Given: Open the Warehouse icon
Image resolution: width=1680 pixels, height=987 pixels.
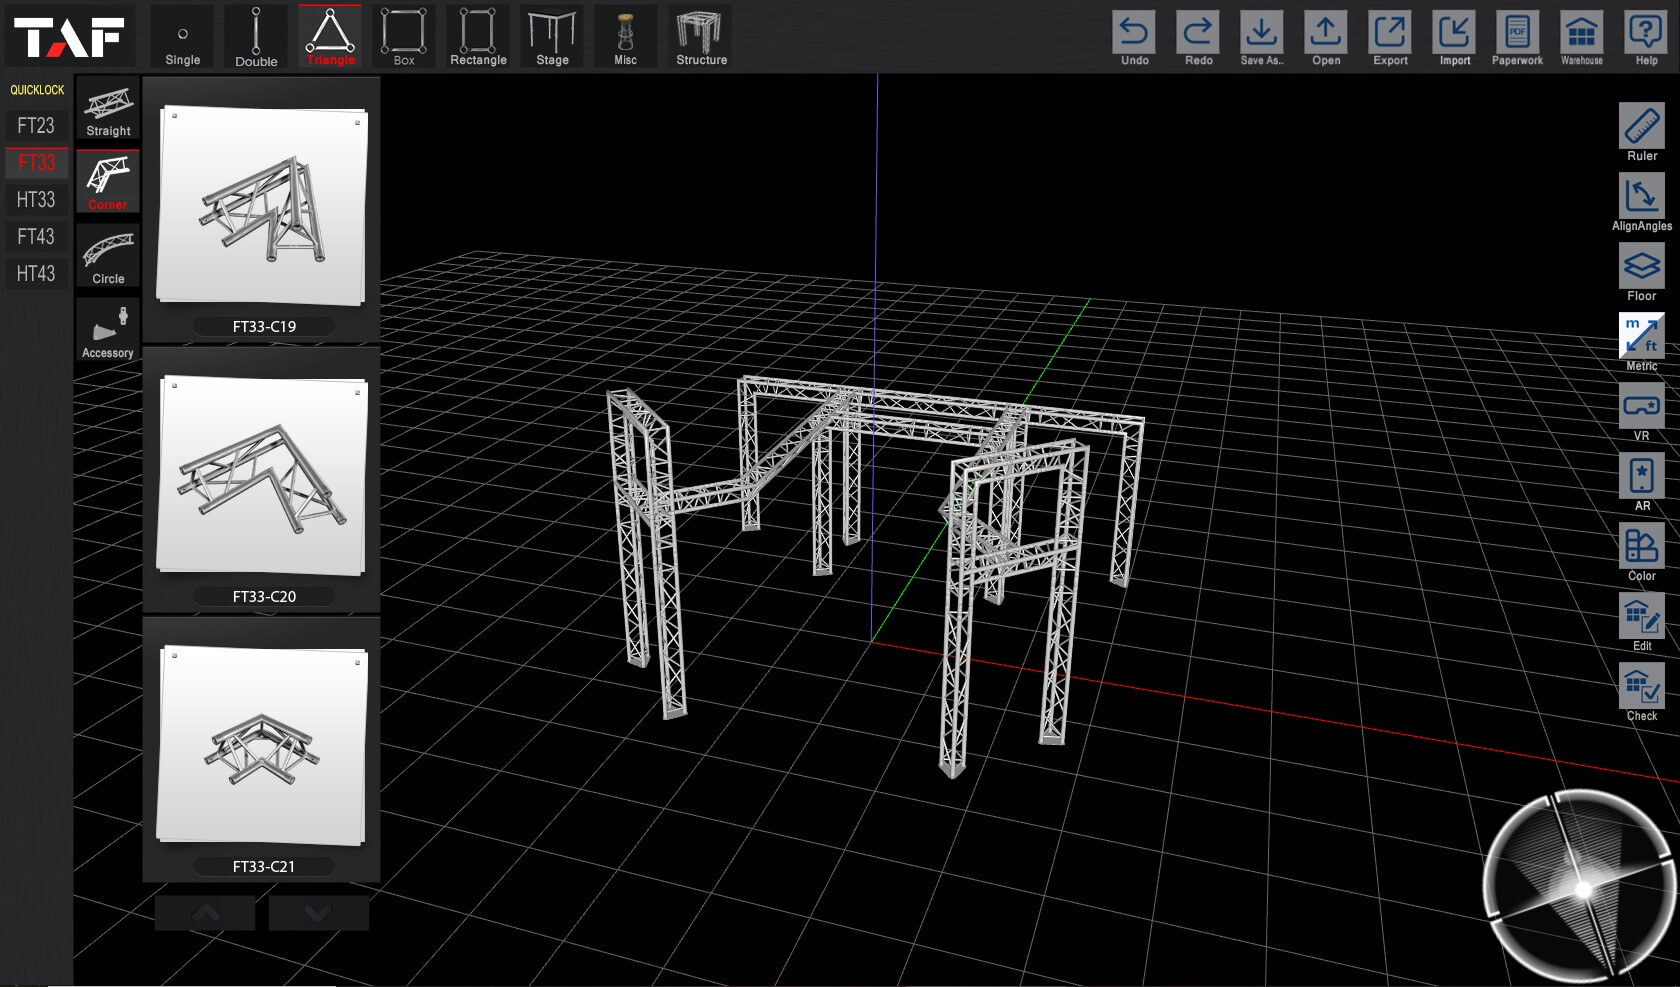Looking at the screenshot, I should (1581, 32).
